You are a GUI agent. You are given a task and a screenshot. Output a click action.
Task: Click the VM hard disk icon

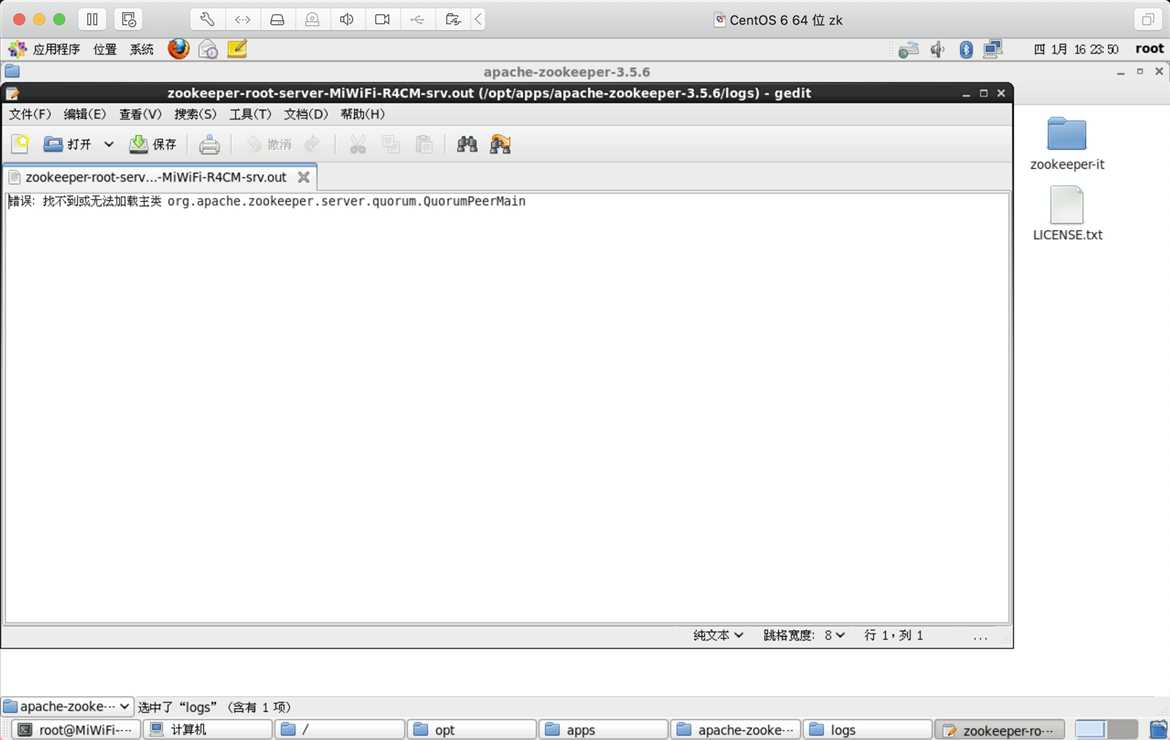[x=277, y=19]
